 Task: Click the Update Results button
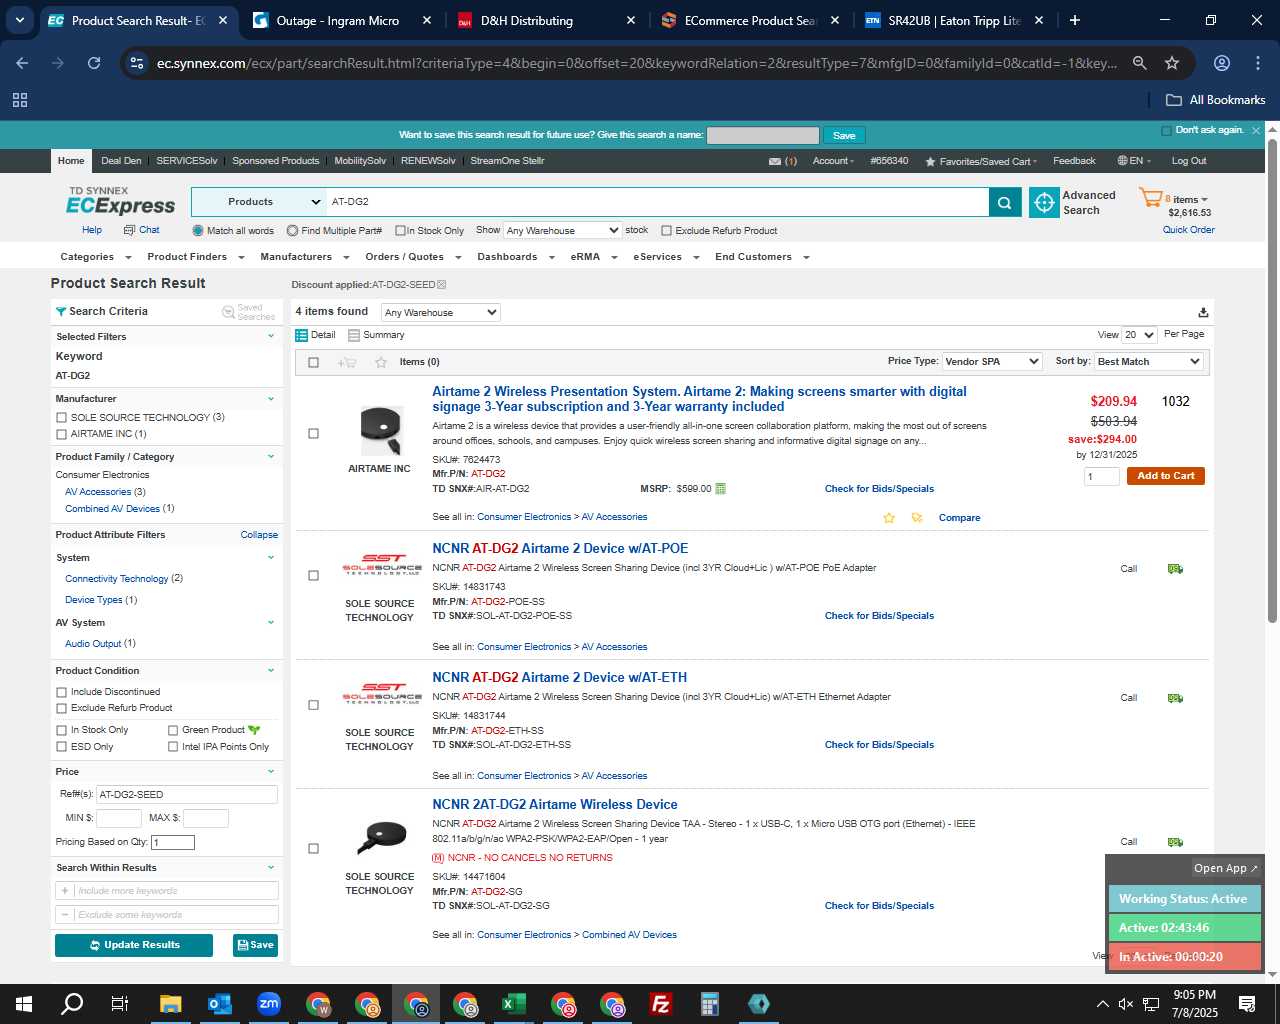(134, 945)
